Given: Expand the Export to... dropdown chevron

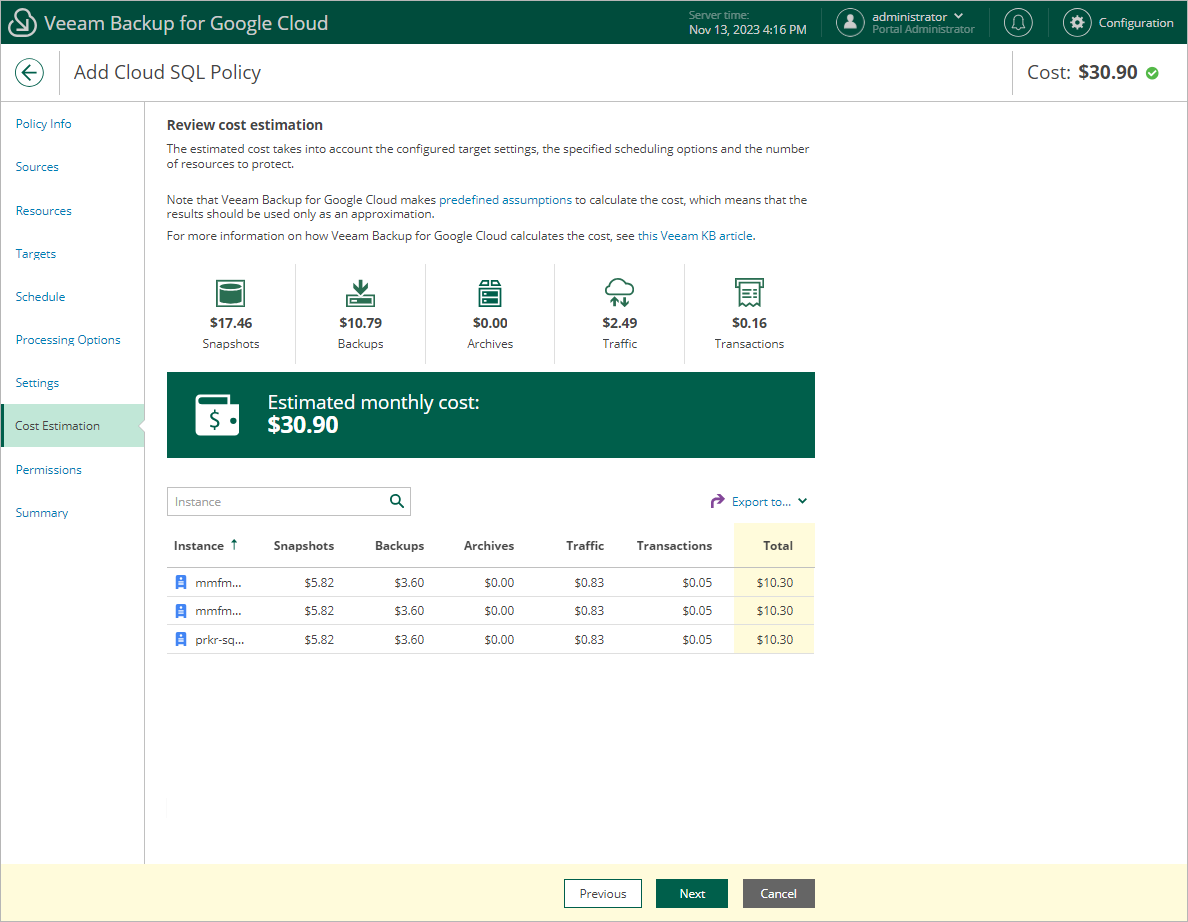Looking at the screenshot, I should (x=802, y=501).
